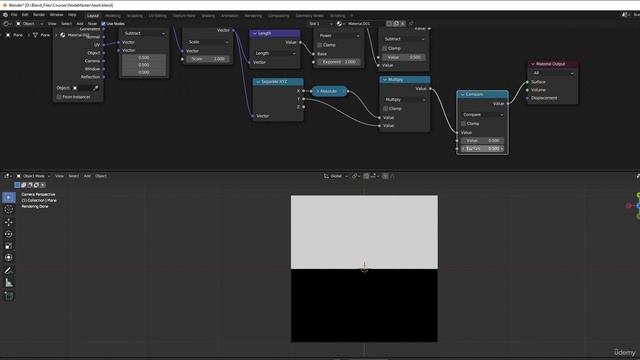The width and height of the screenshot is (640, 360).
Task: Toggle Clamp on the Compare node
Action: (x=463, y=123)
